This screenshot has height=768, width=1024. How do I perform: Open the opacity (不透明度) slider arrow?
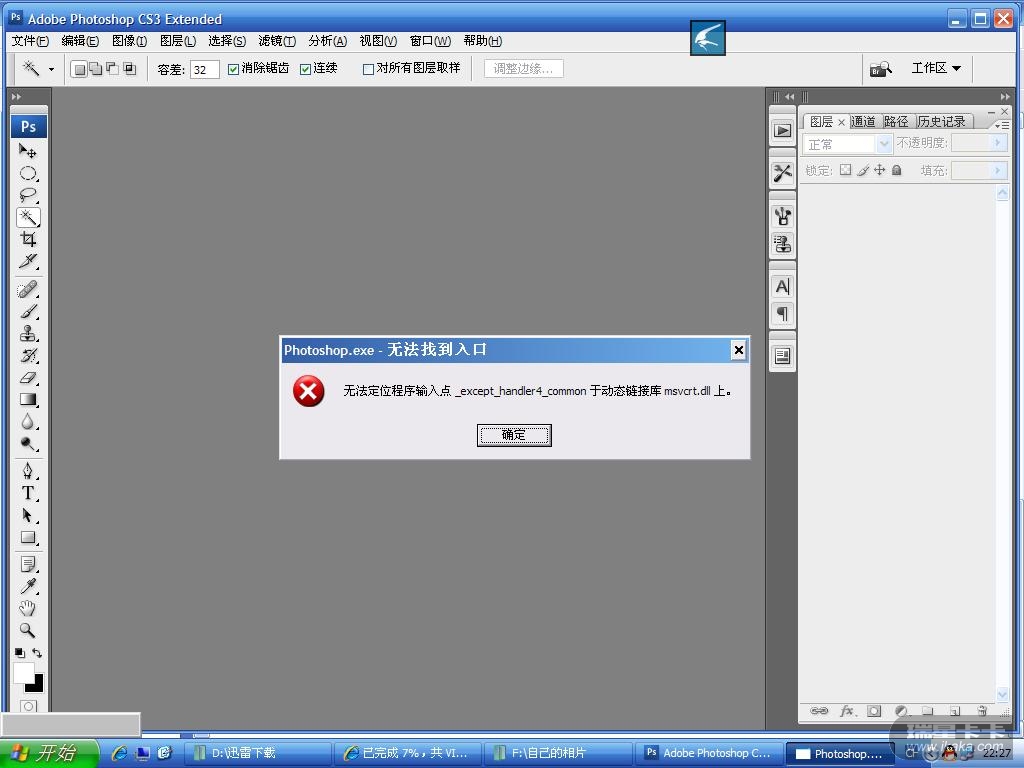pyautogui.click(x=997, y=143)
